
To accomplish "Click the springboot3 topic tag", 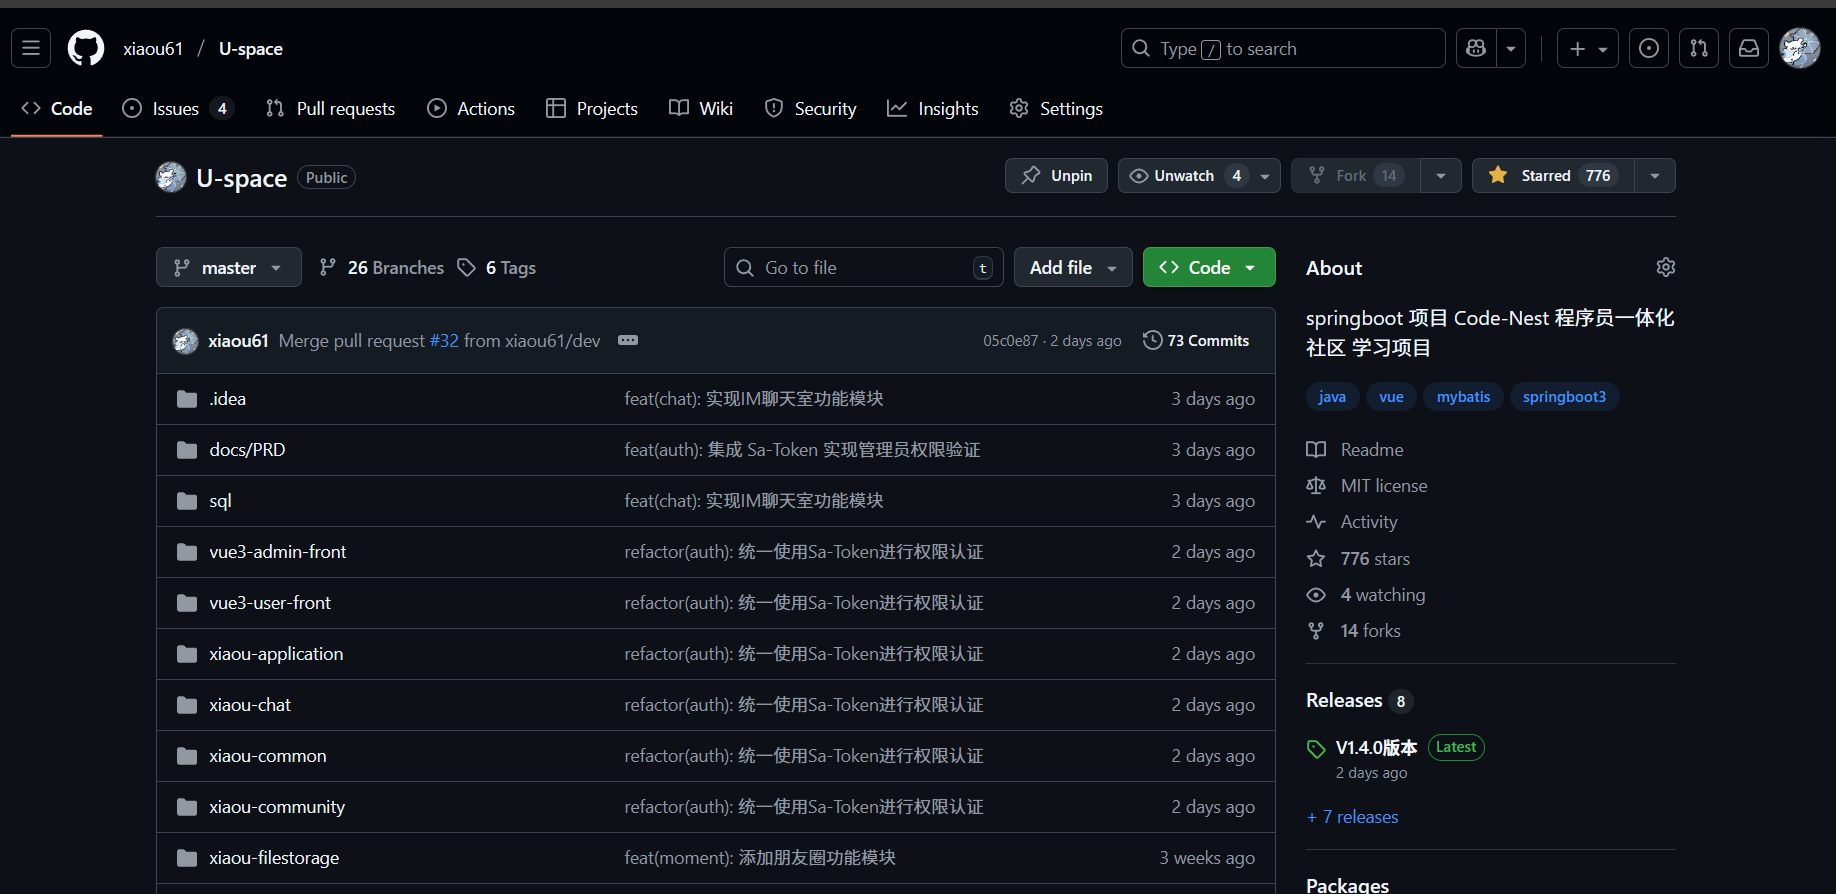I will click(x=1564, y=397).
